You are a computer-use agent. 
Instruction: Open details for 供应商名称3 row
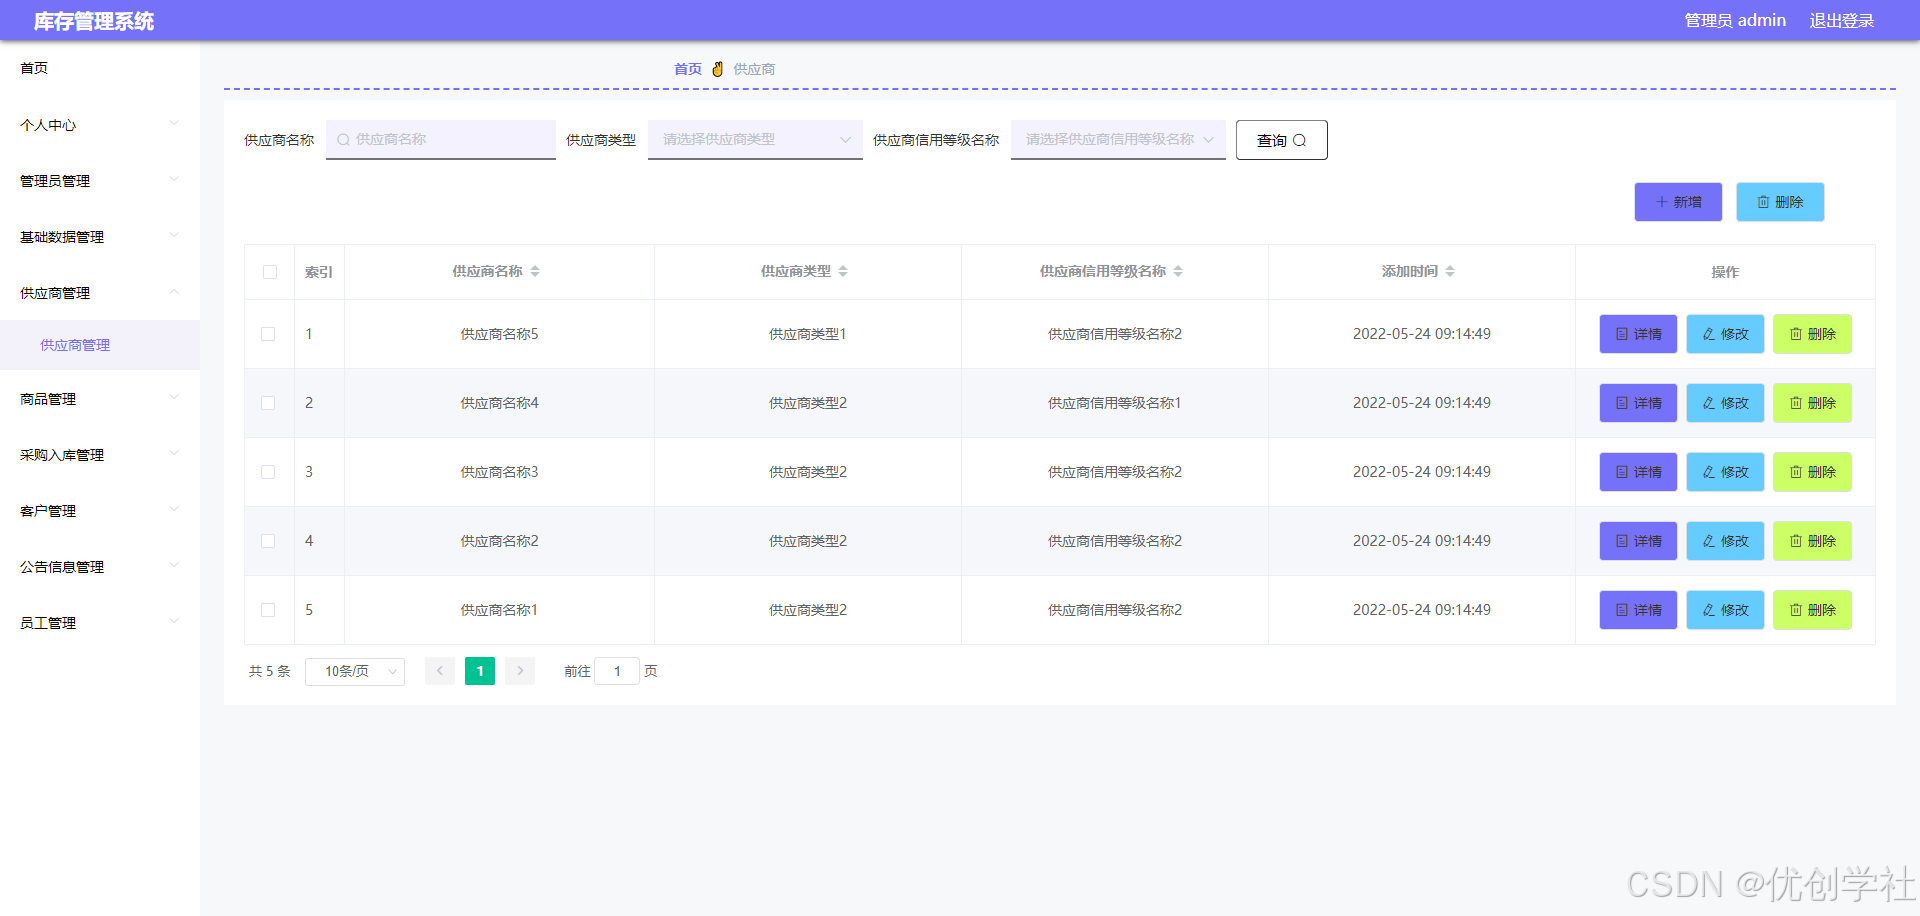(x=1638, y=472)
